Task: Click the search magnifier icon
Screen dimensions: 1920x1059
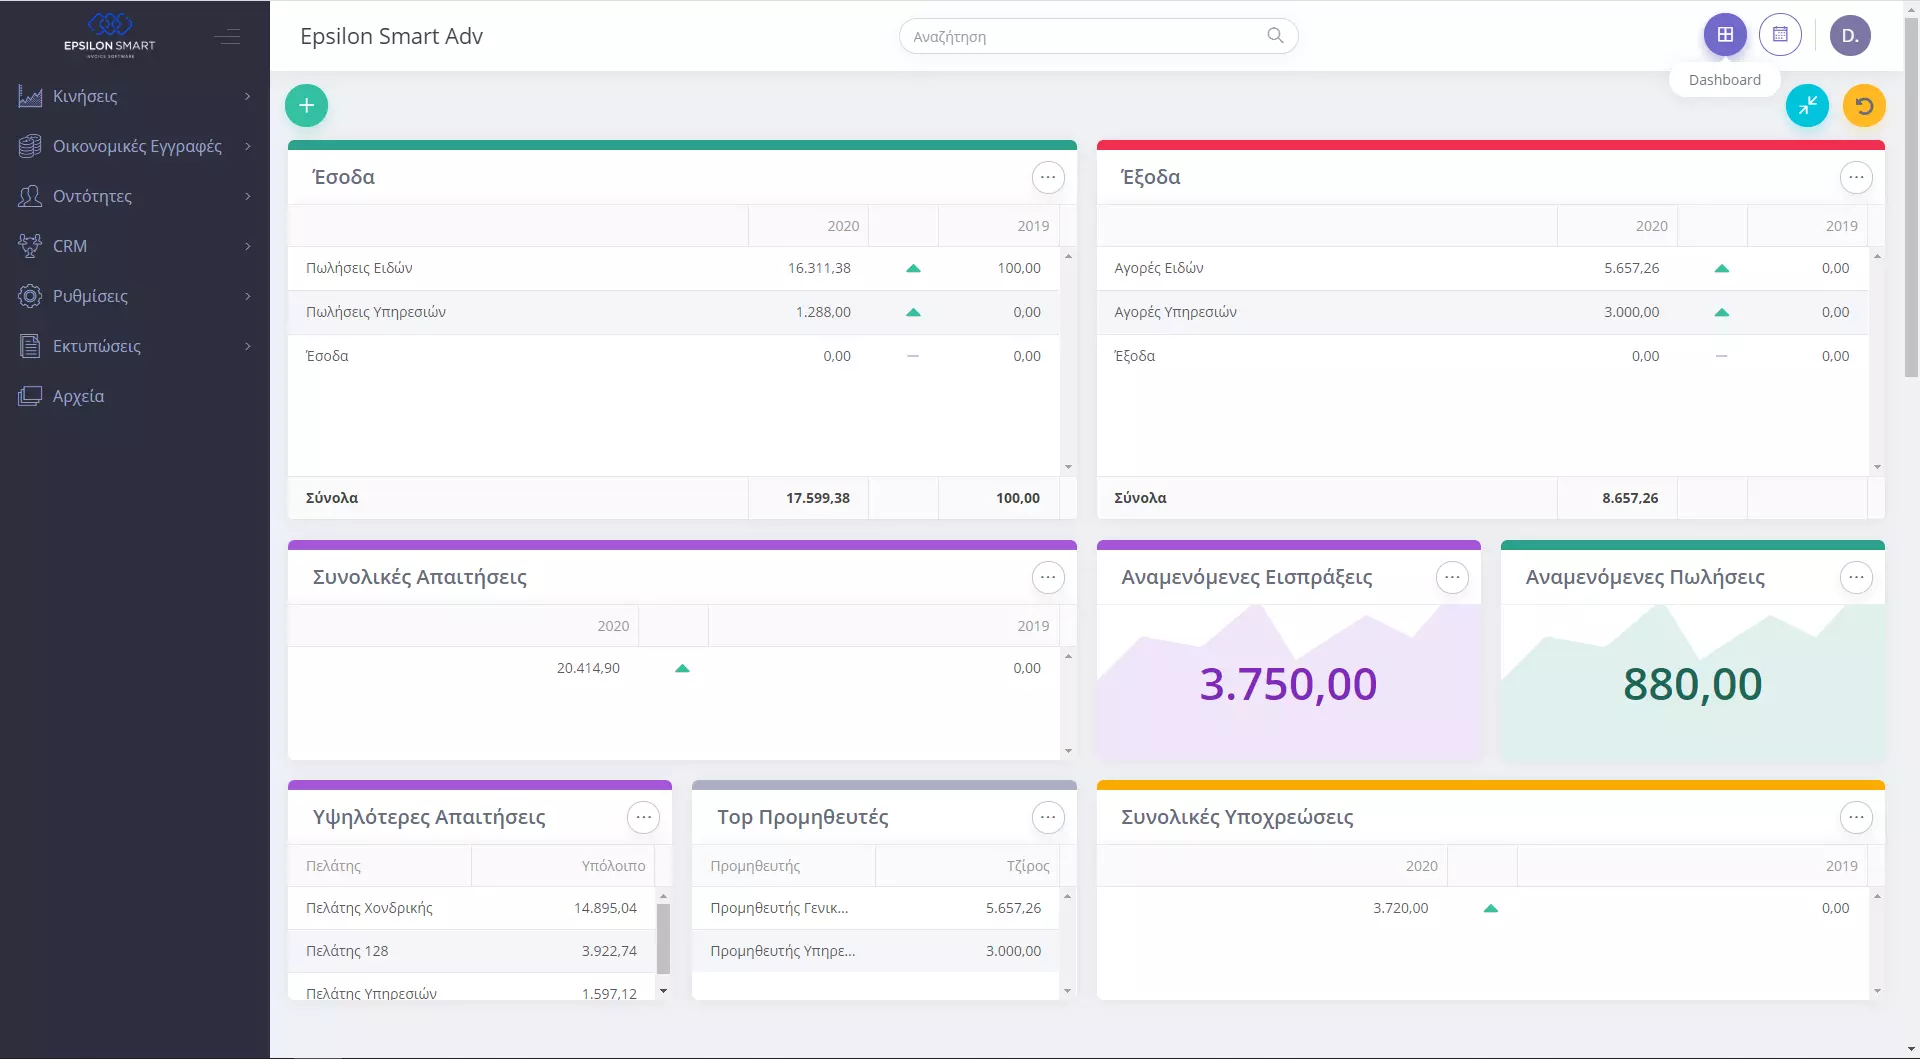Action: tap(1275, 36)
